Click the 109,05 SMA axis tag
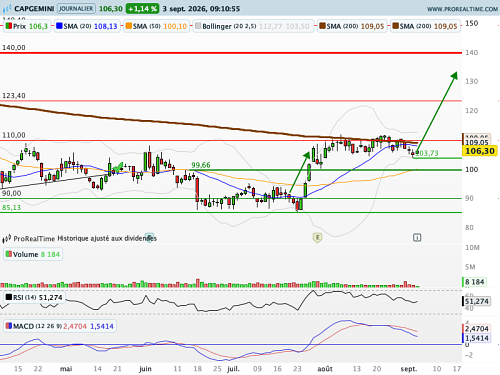The image size is (500, 375). [477, 143]
